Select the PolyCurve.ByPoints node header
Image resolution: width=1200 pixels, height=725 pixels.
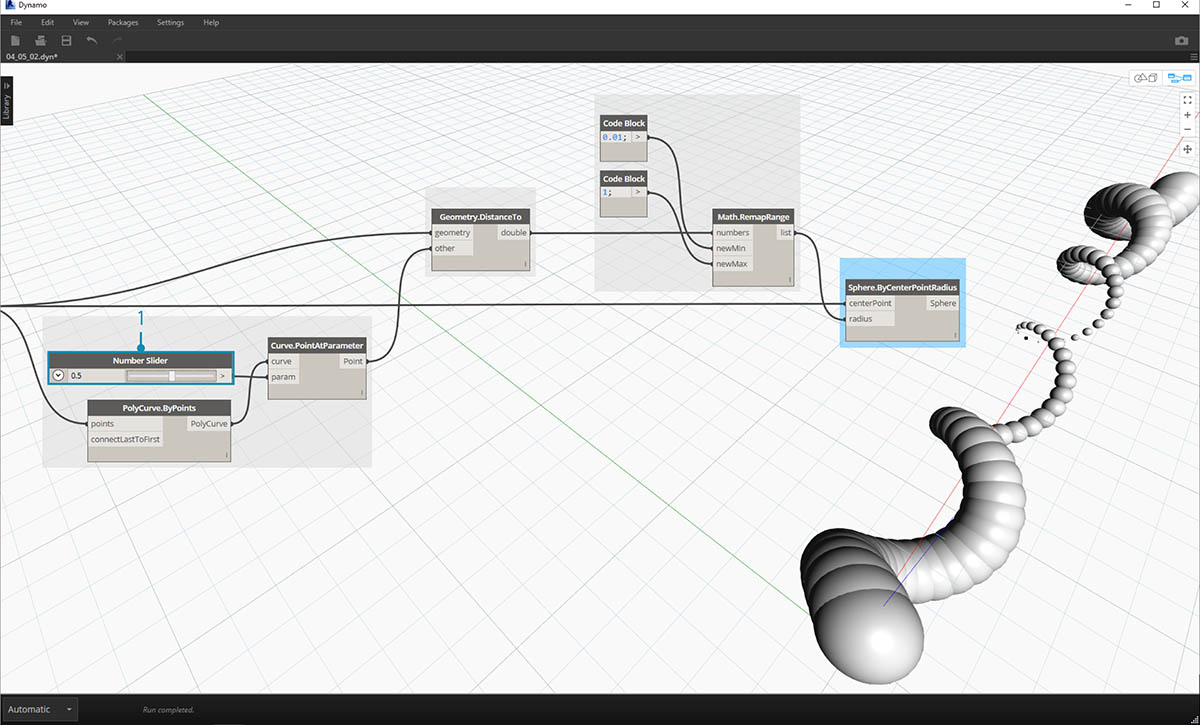[x=160, y=408]
